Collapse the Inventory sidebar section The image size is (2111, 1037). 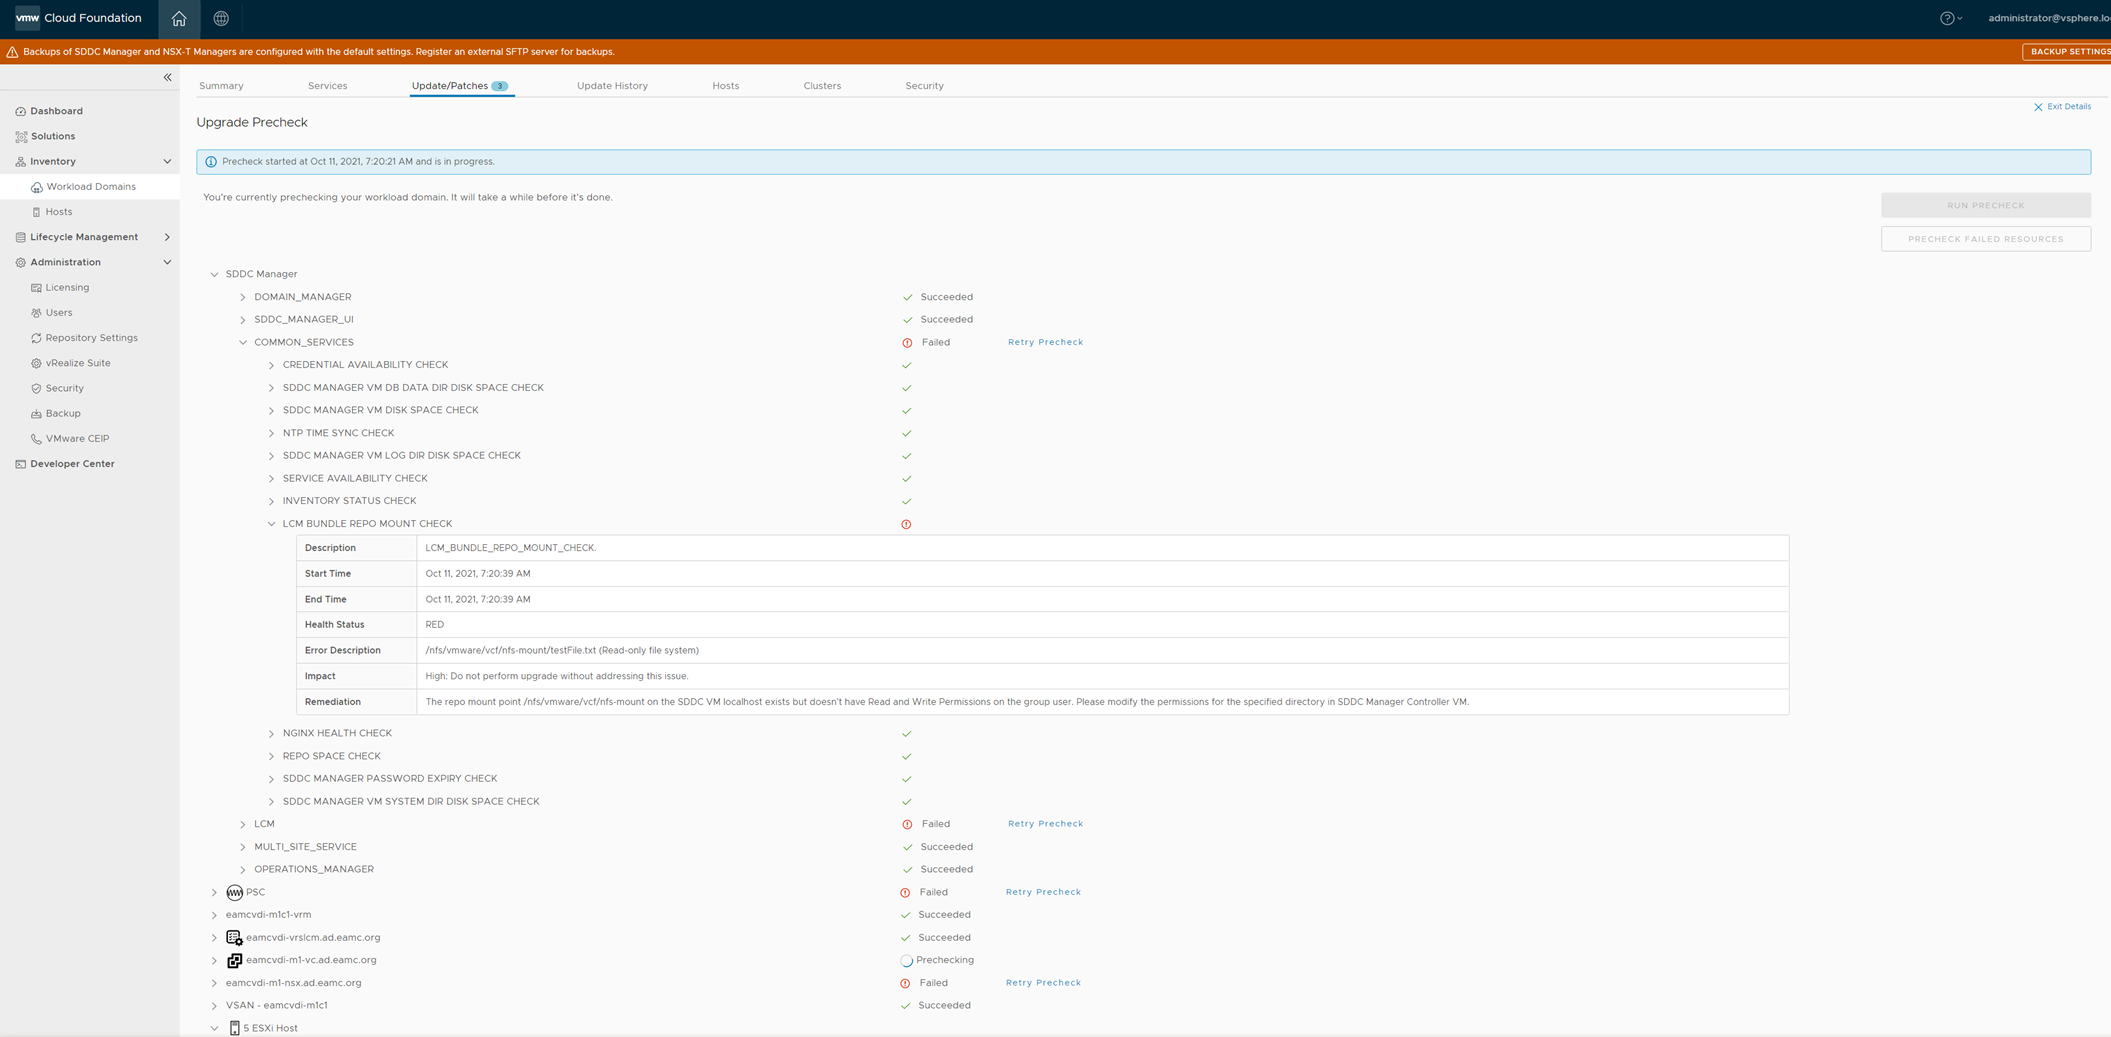click(x=167, y=161)
